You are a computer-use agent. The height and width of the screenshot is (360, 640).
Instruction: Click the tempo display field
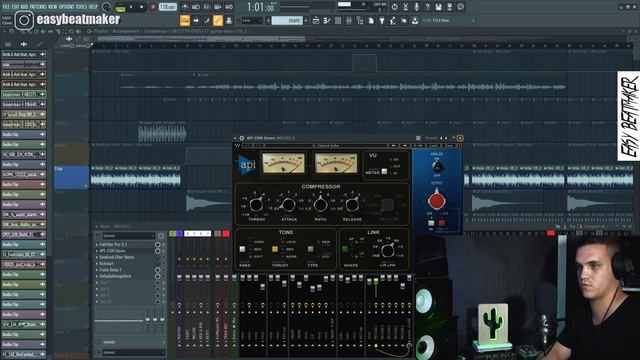click(167, 7)
